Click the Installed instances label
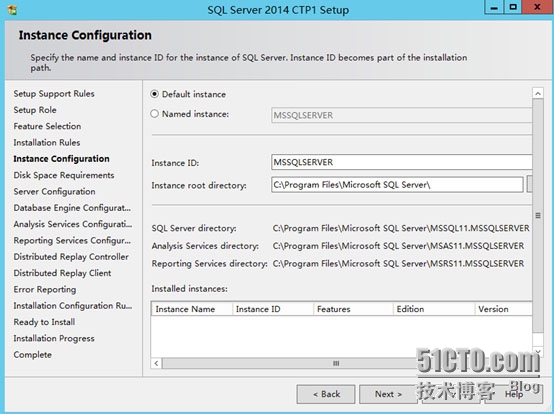Screen dimensions: 554x414 click(190, 289)
